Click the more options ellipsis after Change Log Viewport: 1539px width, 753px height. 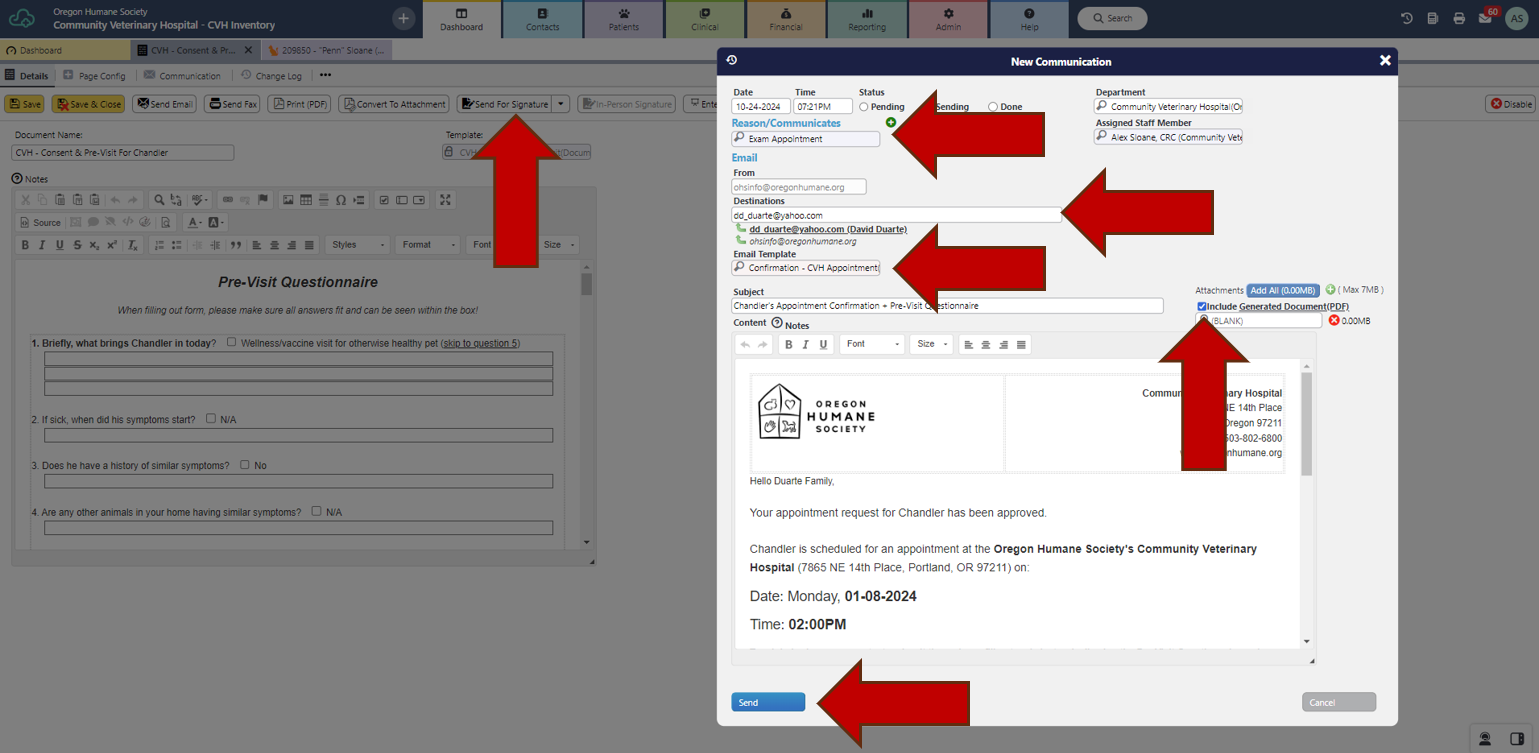click(x=325, y=75)
